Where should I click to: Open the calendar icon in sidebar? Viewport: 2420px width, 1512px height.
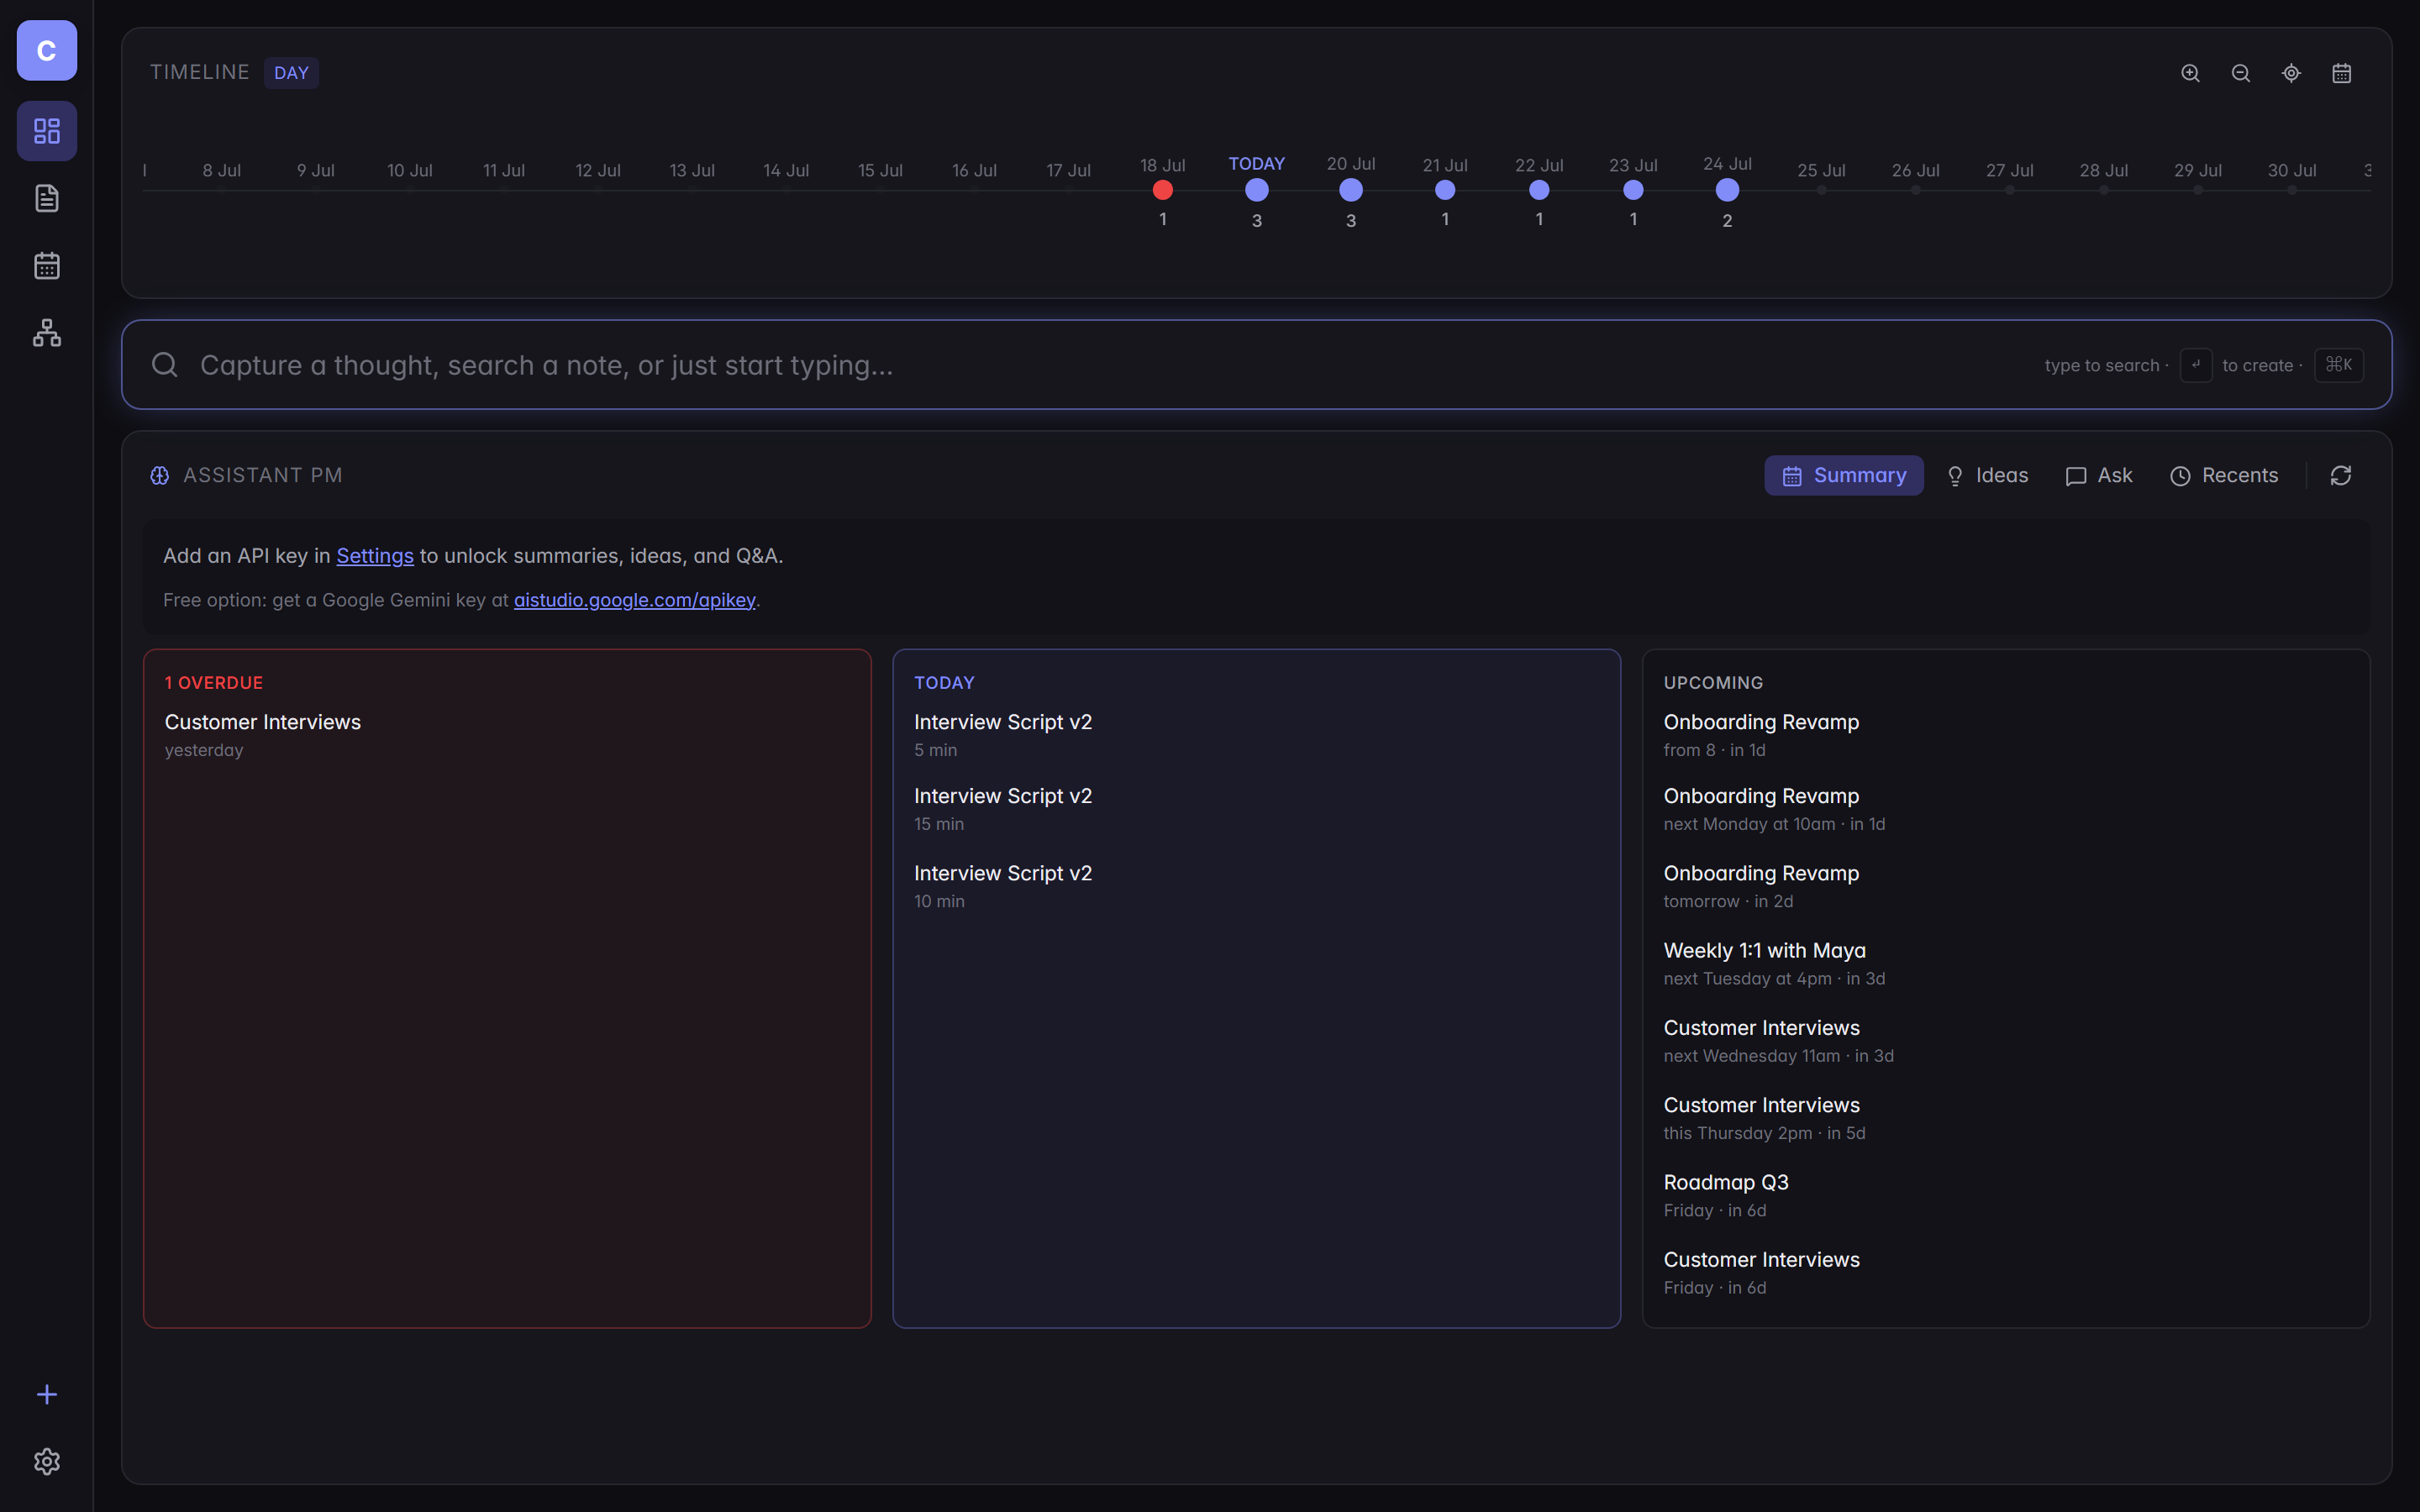tap(47, 265)
